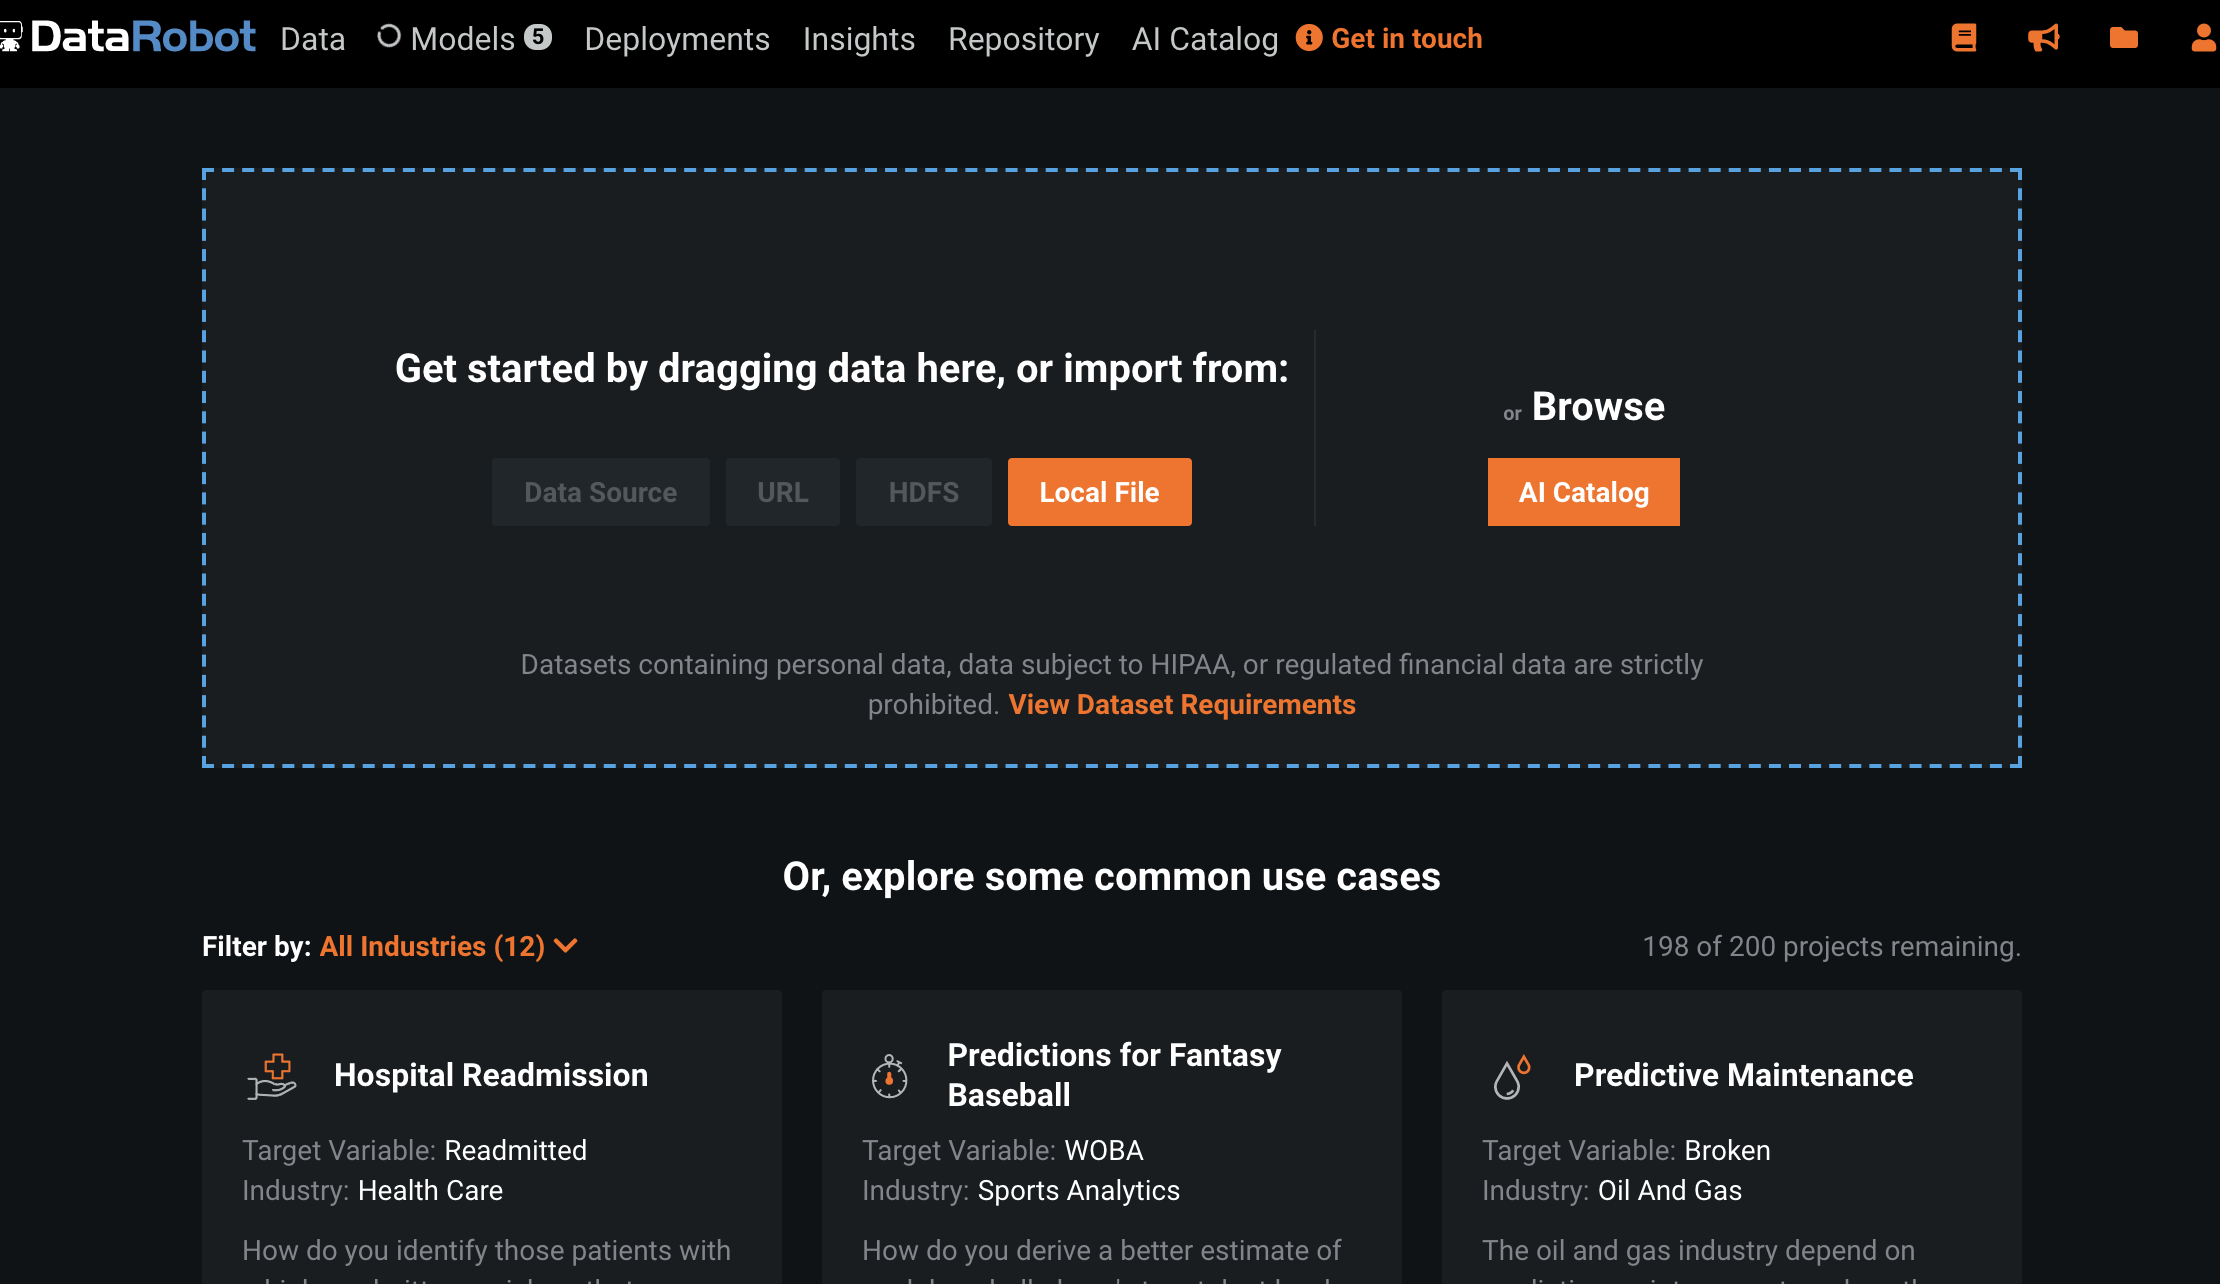2220x1284 pixels.
Task: Open AI Catalog in the top navigation
Action: coord(1205,39)
